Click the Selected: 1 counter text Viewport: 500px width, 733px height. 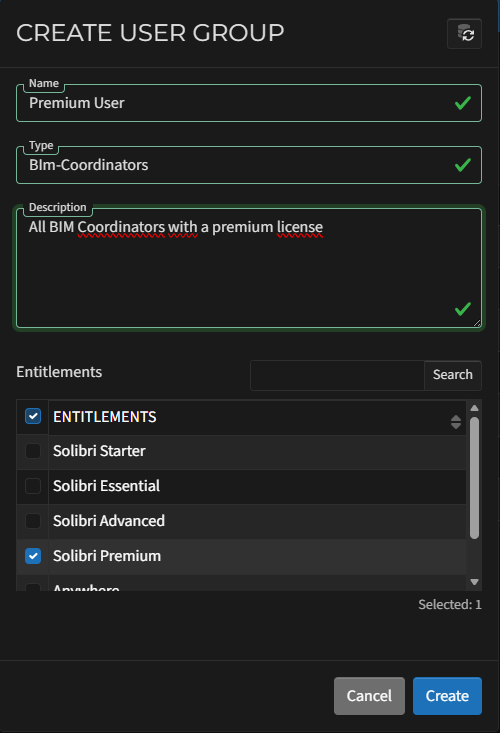[x=450, y=604]
